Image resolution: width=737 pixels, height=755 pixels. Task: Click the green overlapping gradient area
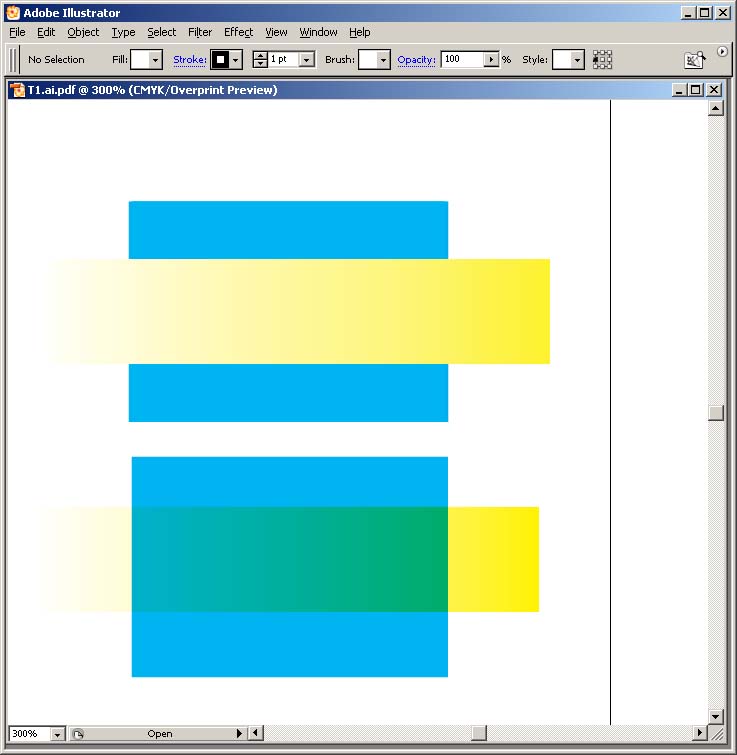(290, 559)
